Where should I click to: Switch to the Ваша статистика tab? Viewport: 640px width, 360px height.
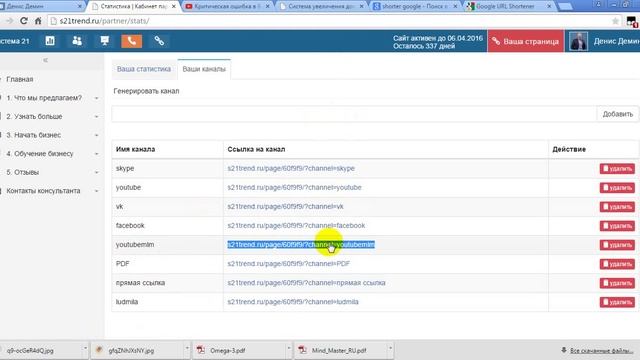coord(144,69)
